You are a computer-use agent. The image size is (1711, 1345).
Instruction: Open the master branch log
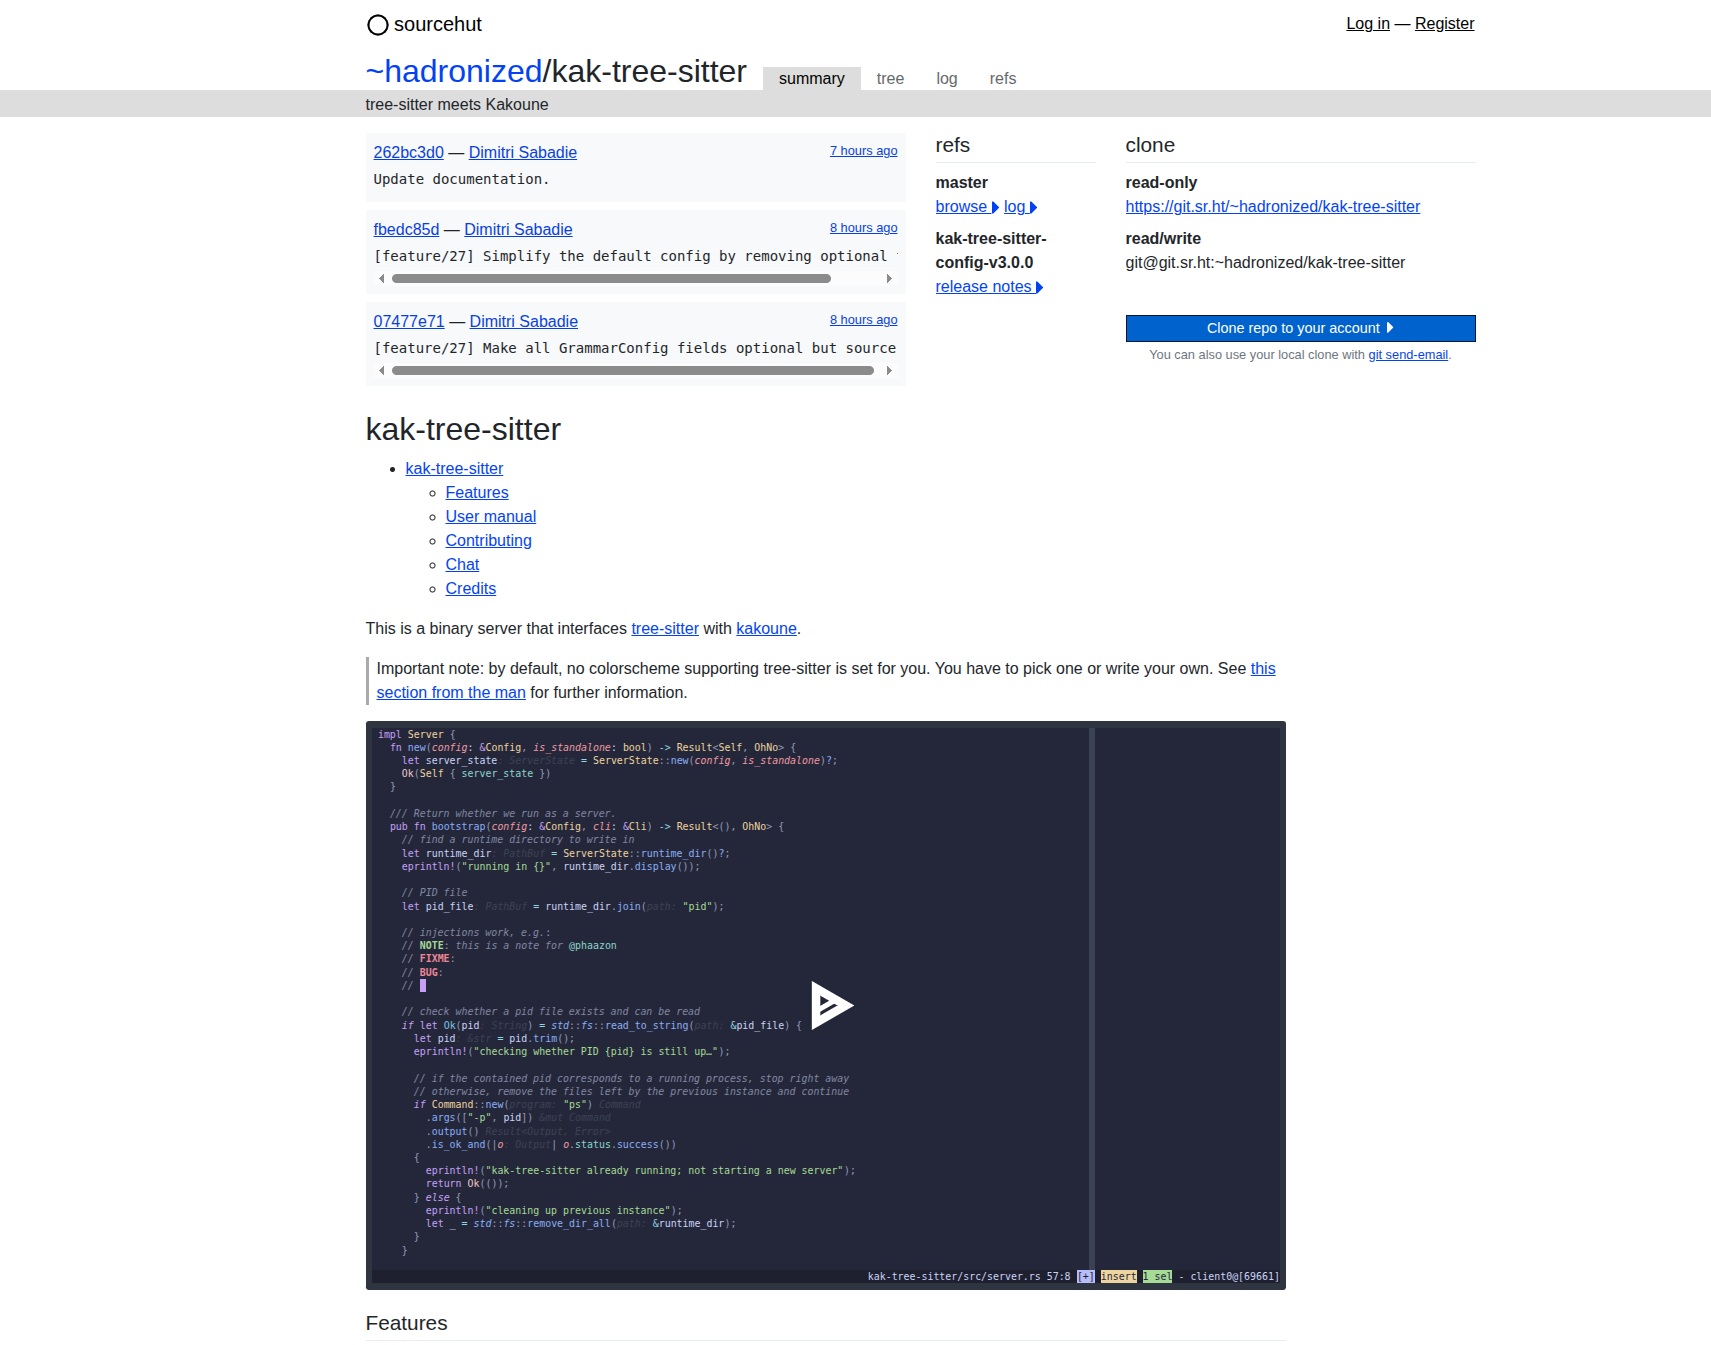tap(1020, 207)
